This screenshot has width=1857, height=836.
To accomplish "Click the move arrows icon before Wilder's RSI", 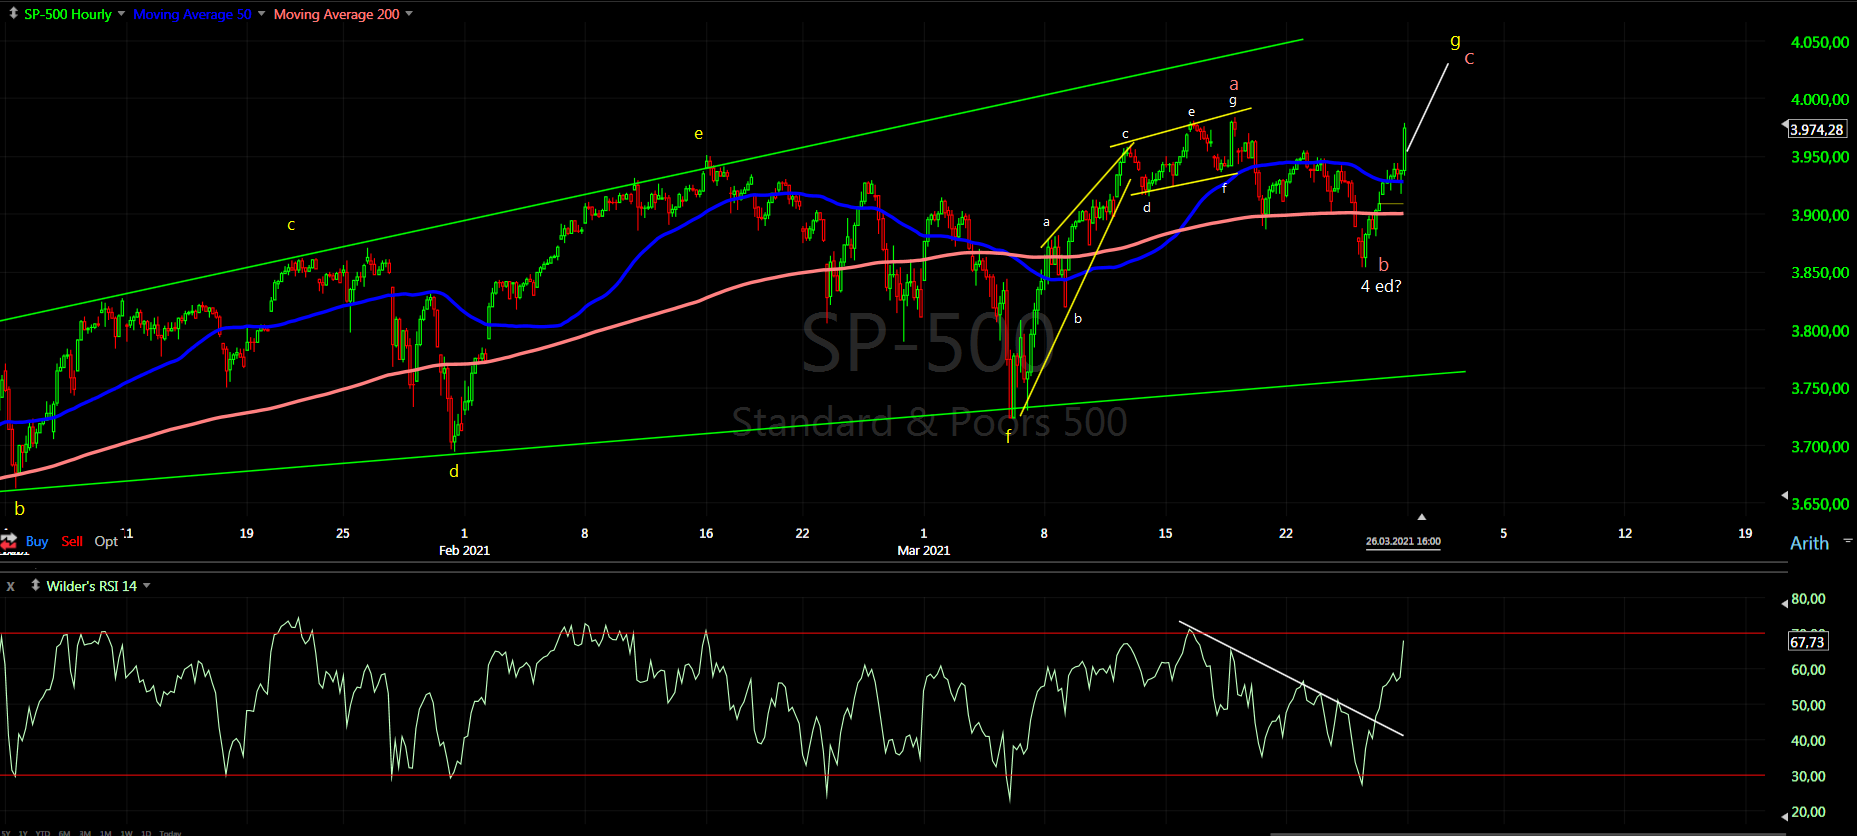I will [36, 585].
